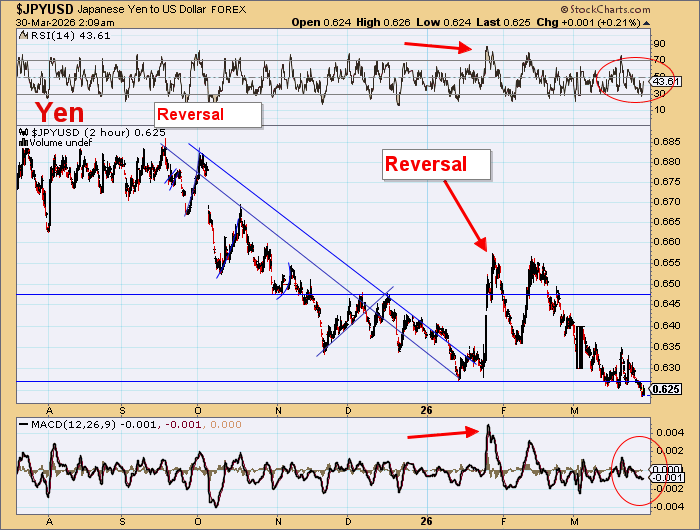The width and height of the screenshot is (700, 530).
Task: Select the right Reversal annotation box
Action: (436, 164)
